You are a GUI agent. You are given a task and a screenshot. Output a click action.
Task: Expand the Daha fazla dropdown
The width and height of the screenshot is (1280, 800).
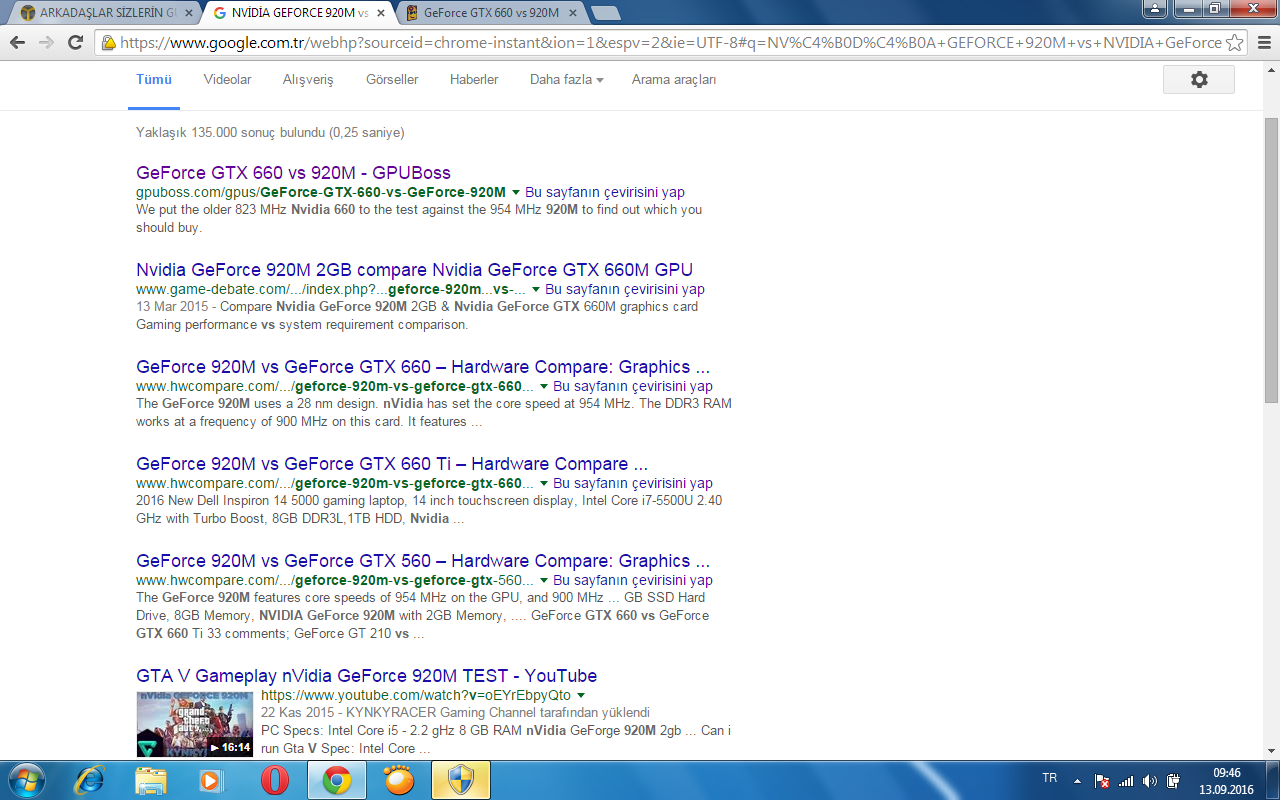click(566, 80)
